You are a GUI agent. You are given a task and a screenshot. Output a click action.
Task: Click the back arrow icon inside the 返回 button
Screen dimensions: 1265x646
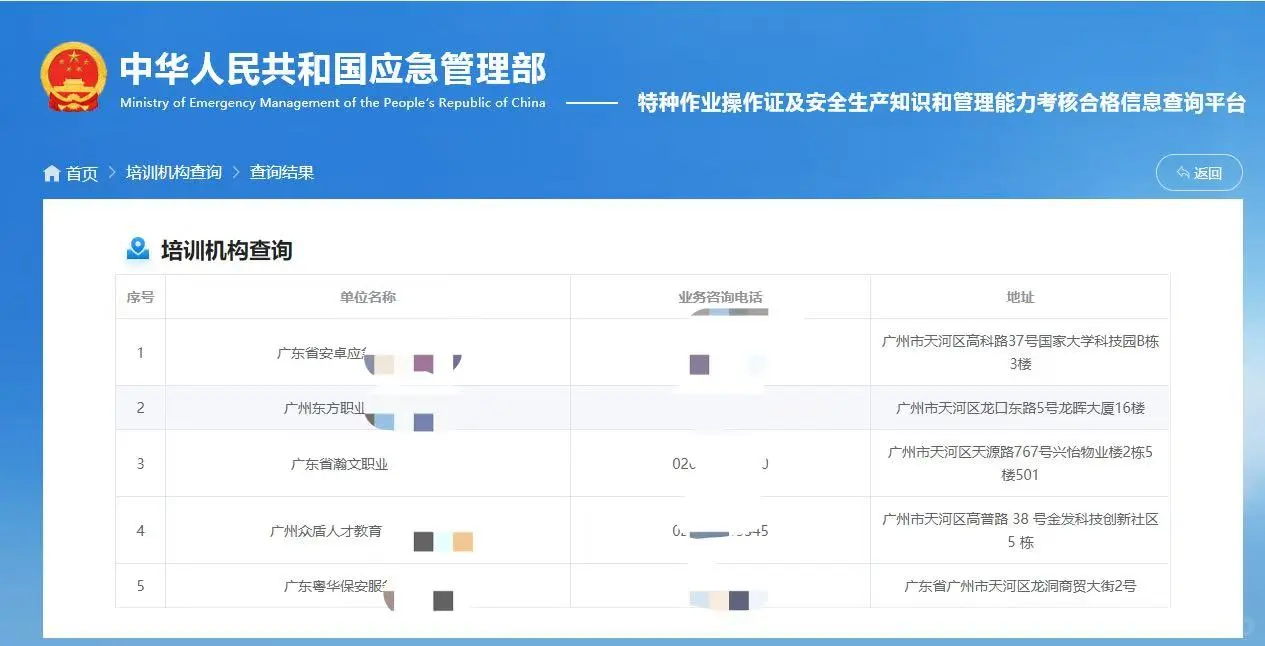[x=1180, y=172]
